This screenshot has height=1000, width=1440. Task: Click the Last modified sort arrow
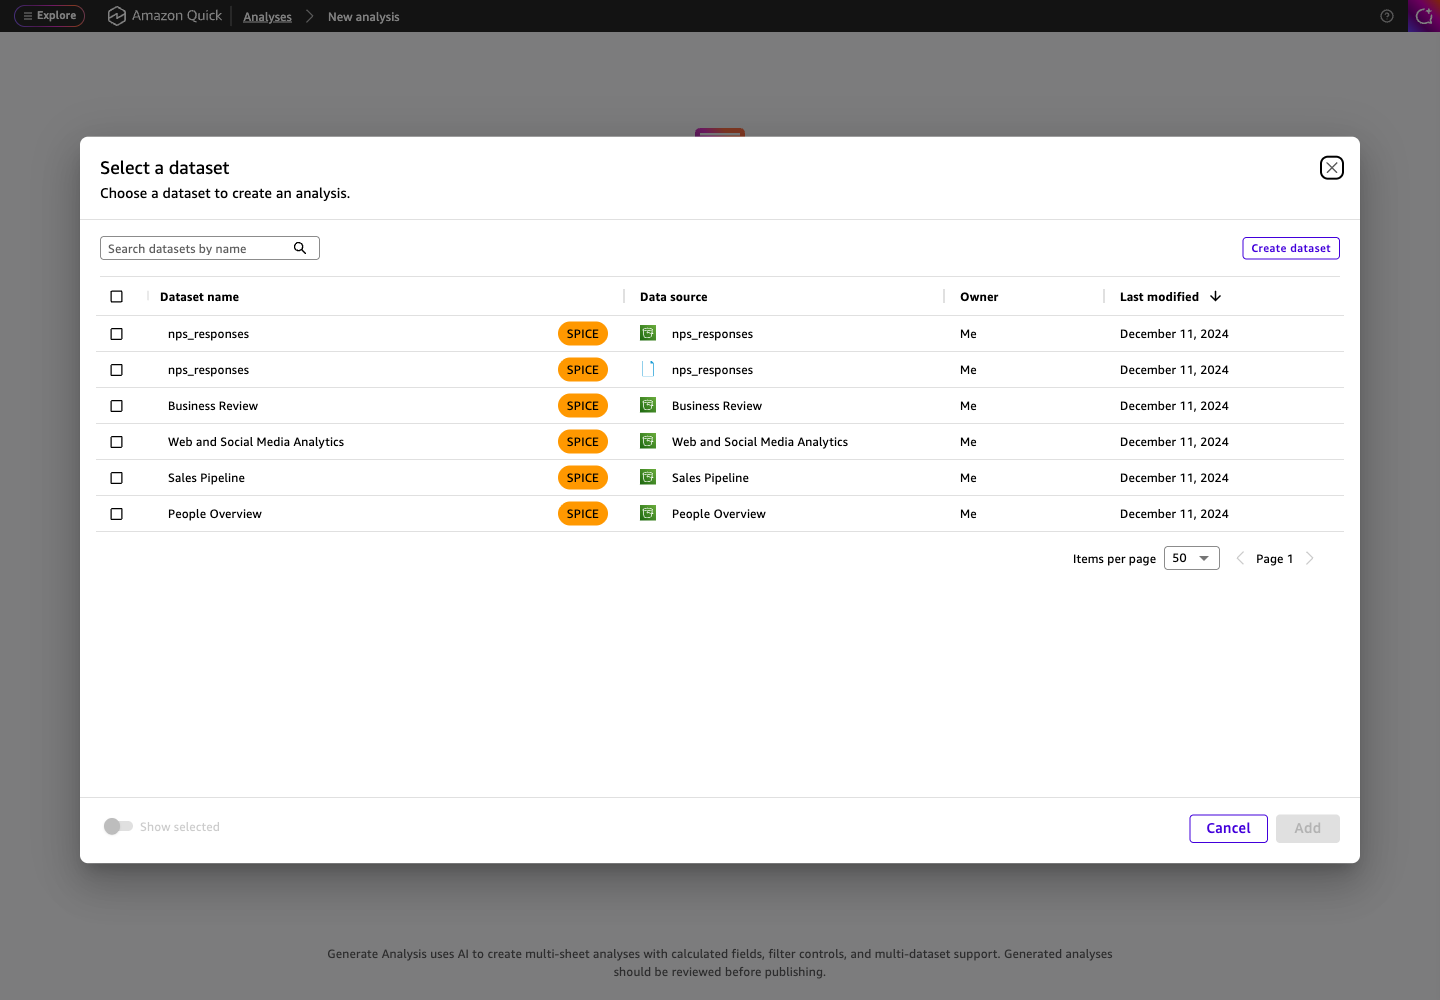pyautogui.click(x=1216, y=296)
